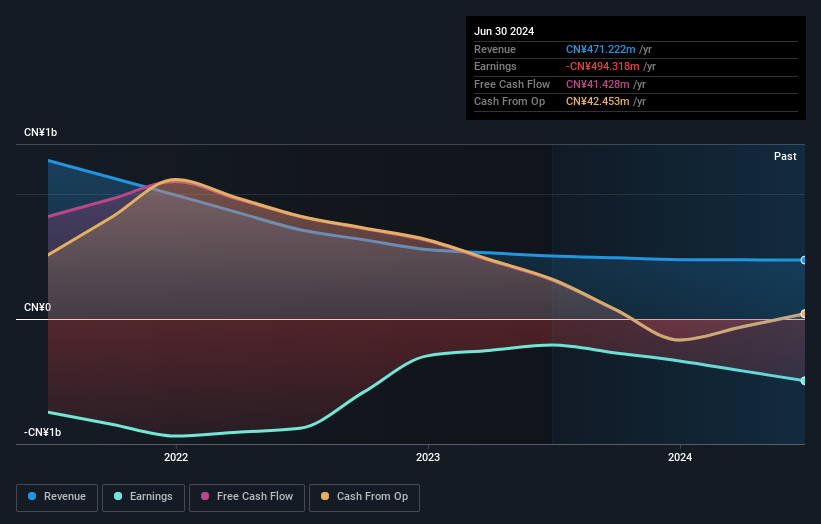Click the CN¥1b y-axis label
Screen dimensions: 821x524
(x=40, y=132)
